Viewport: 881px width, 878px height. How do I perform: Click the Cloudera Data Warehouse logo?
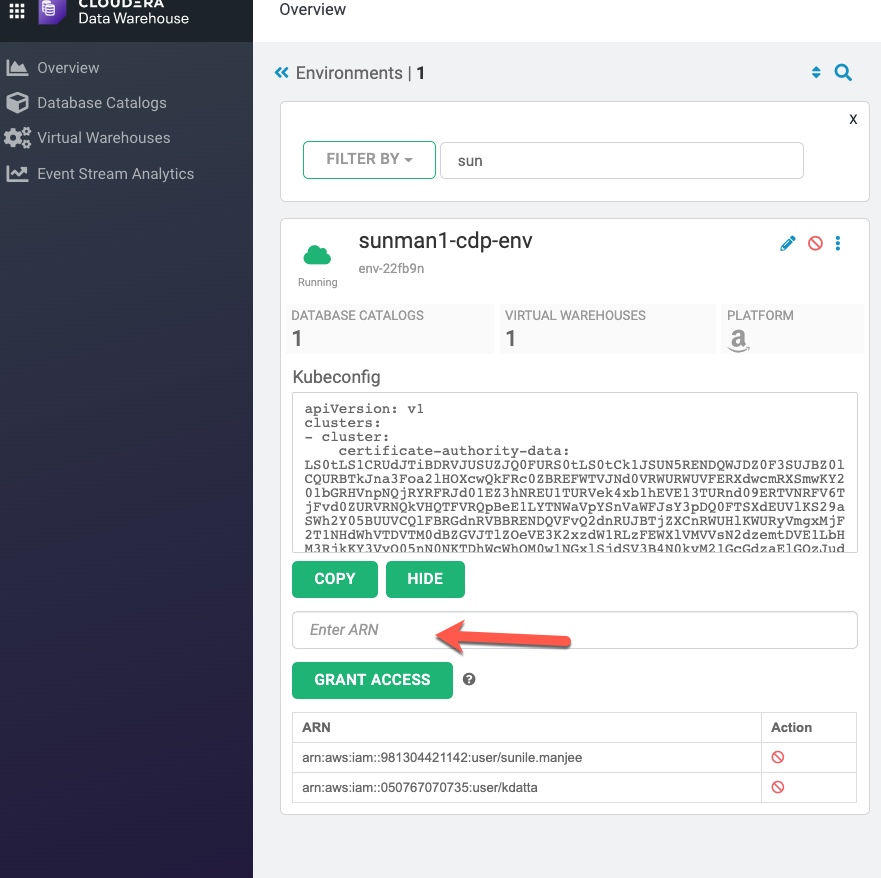pos(95,14)
